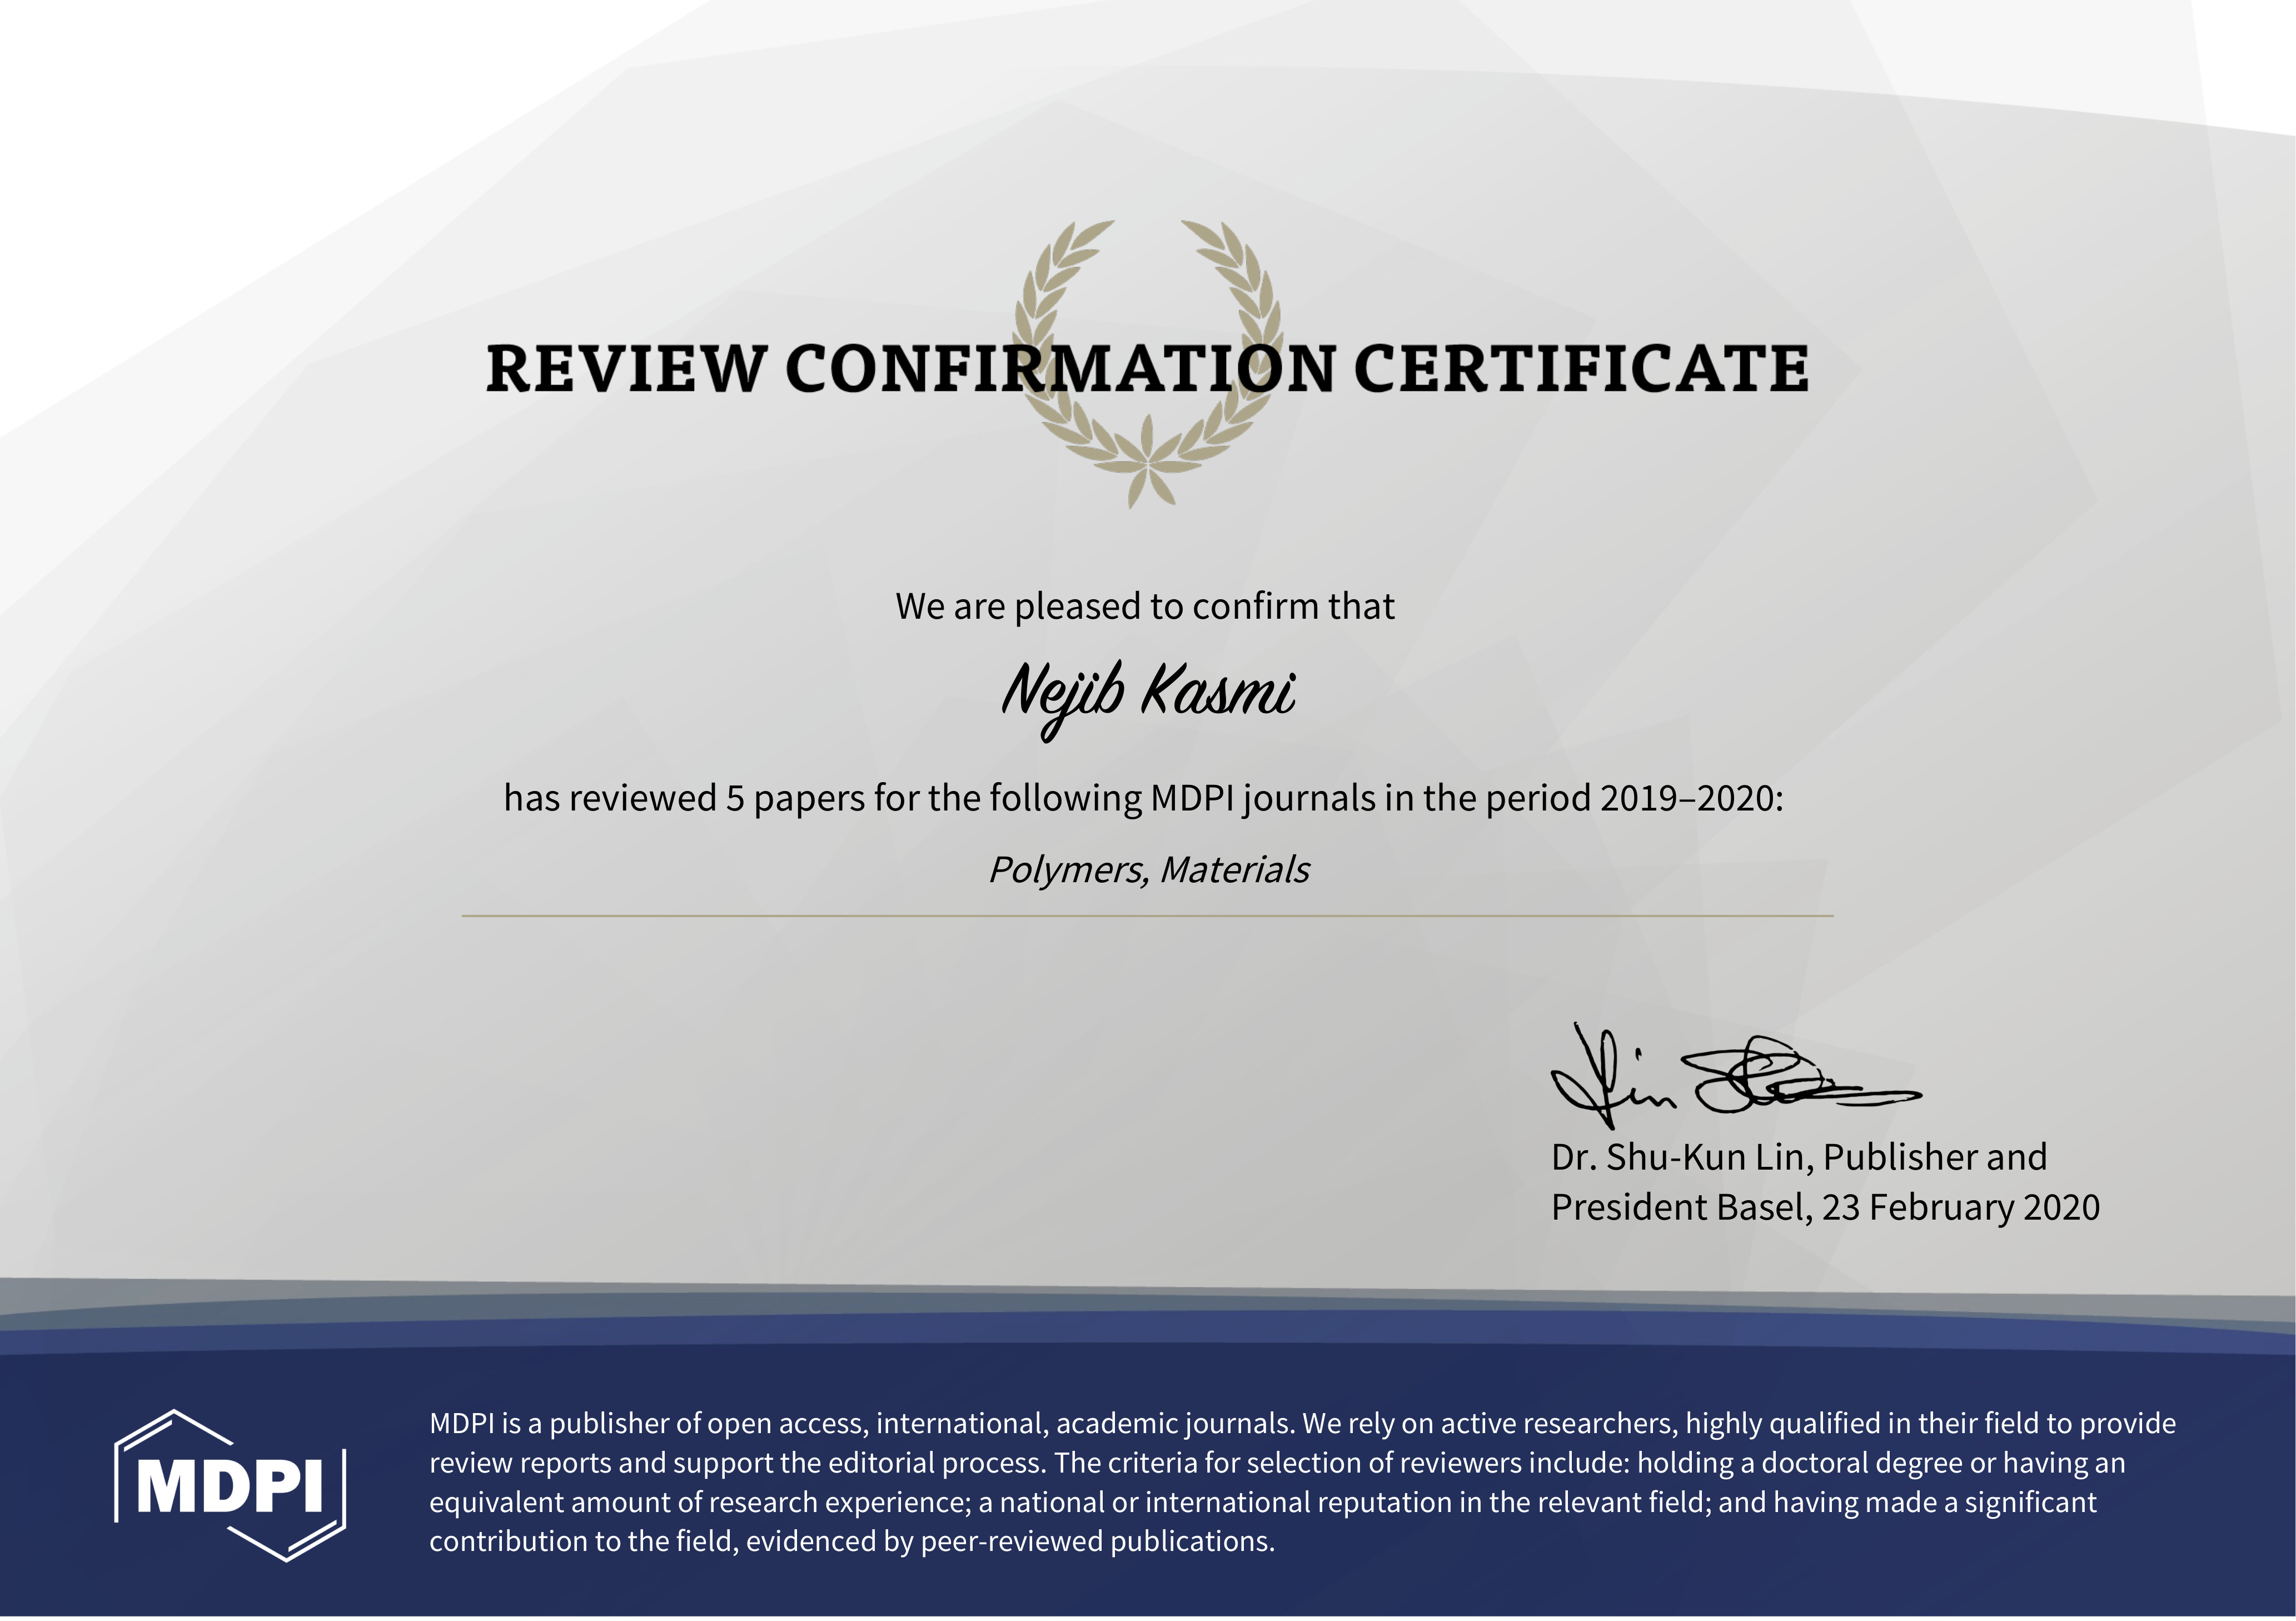Click the date 23 February 2020
Screen dimensions: 2296x1621
tap(1960, 1207)
